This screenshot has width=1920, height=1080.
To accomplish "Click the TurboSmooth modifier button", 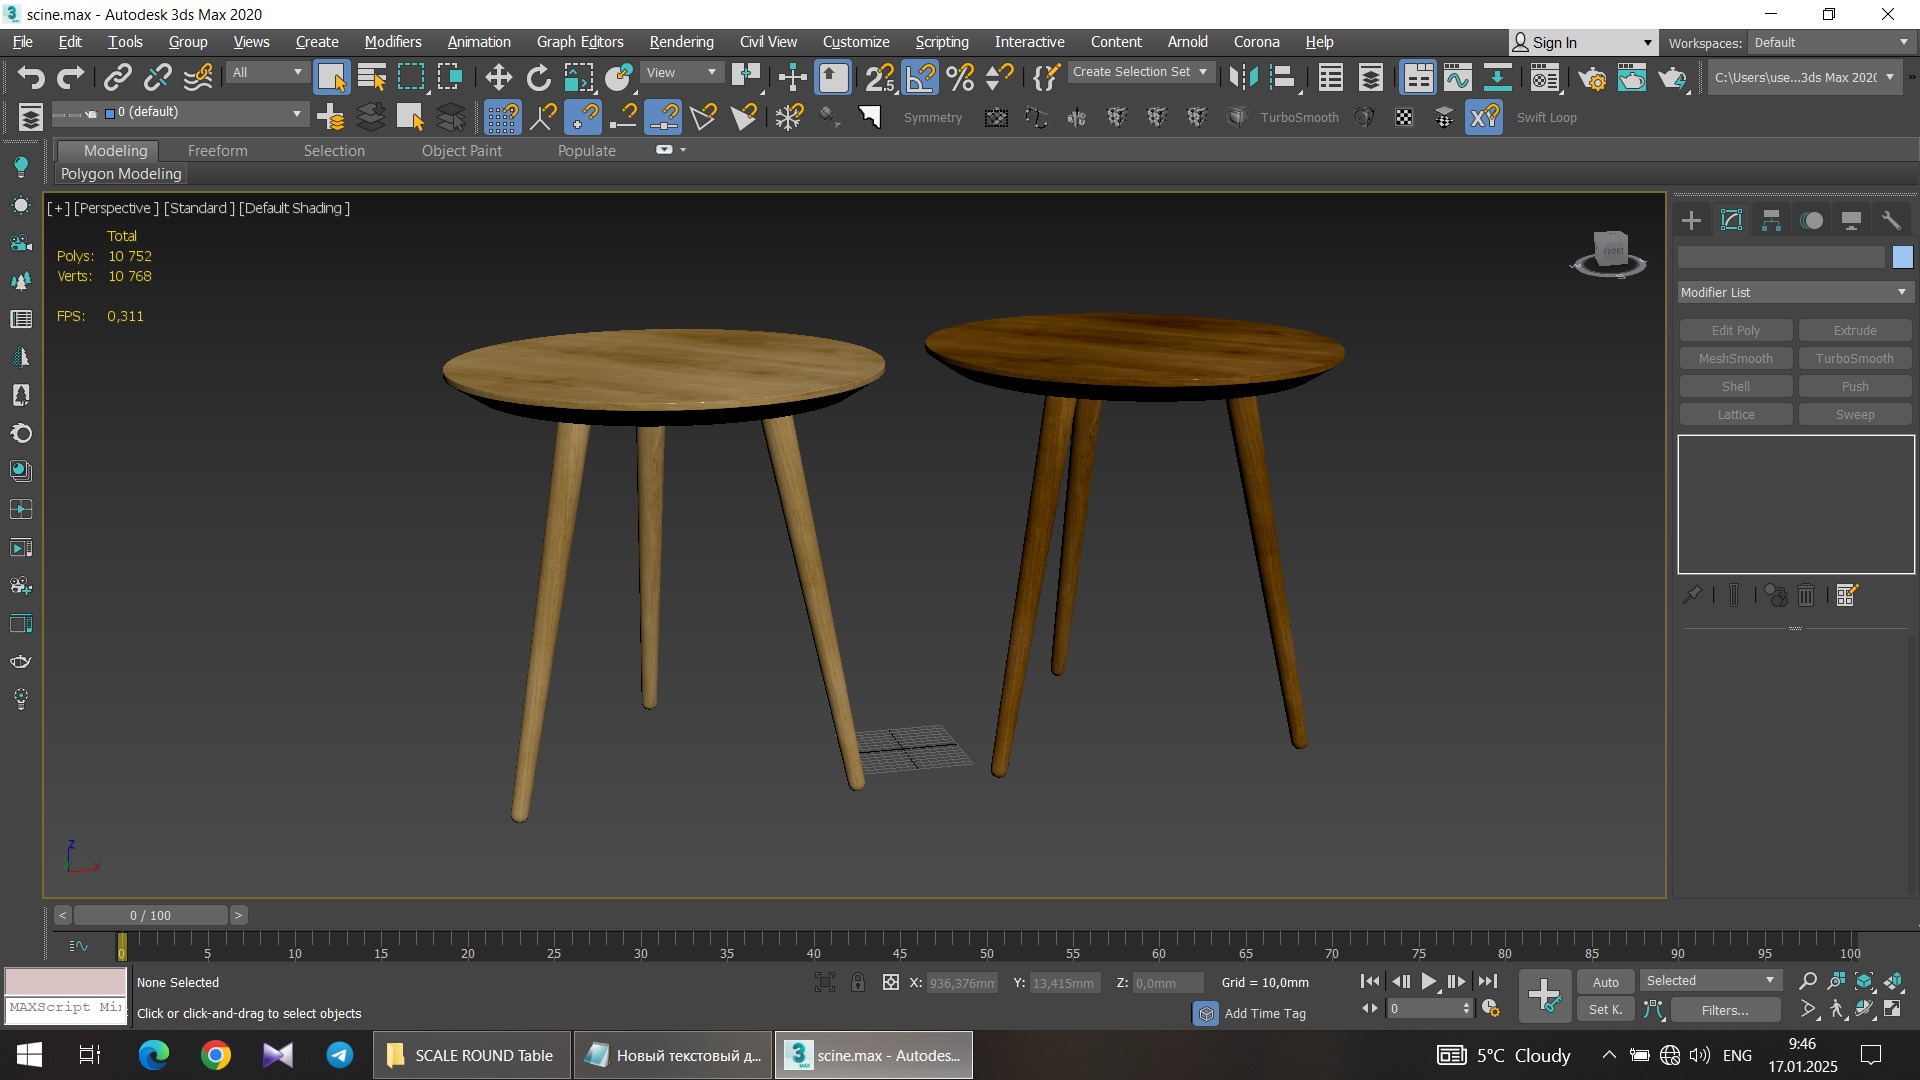I will 1854,358.
